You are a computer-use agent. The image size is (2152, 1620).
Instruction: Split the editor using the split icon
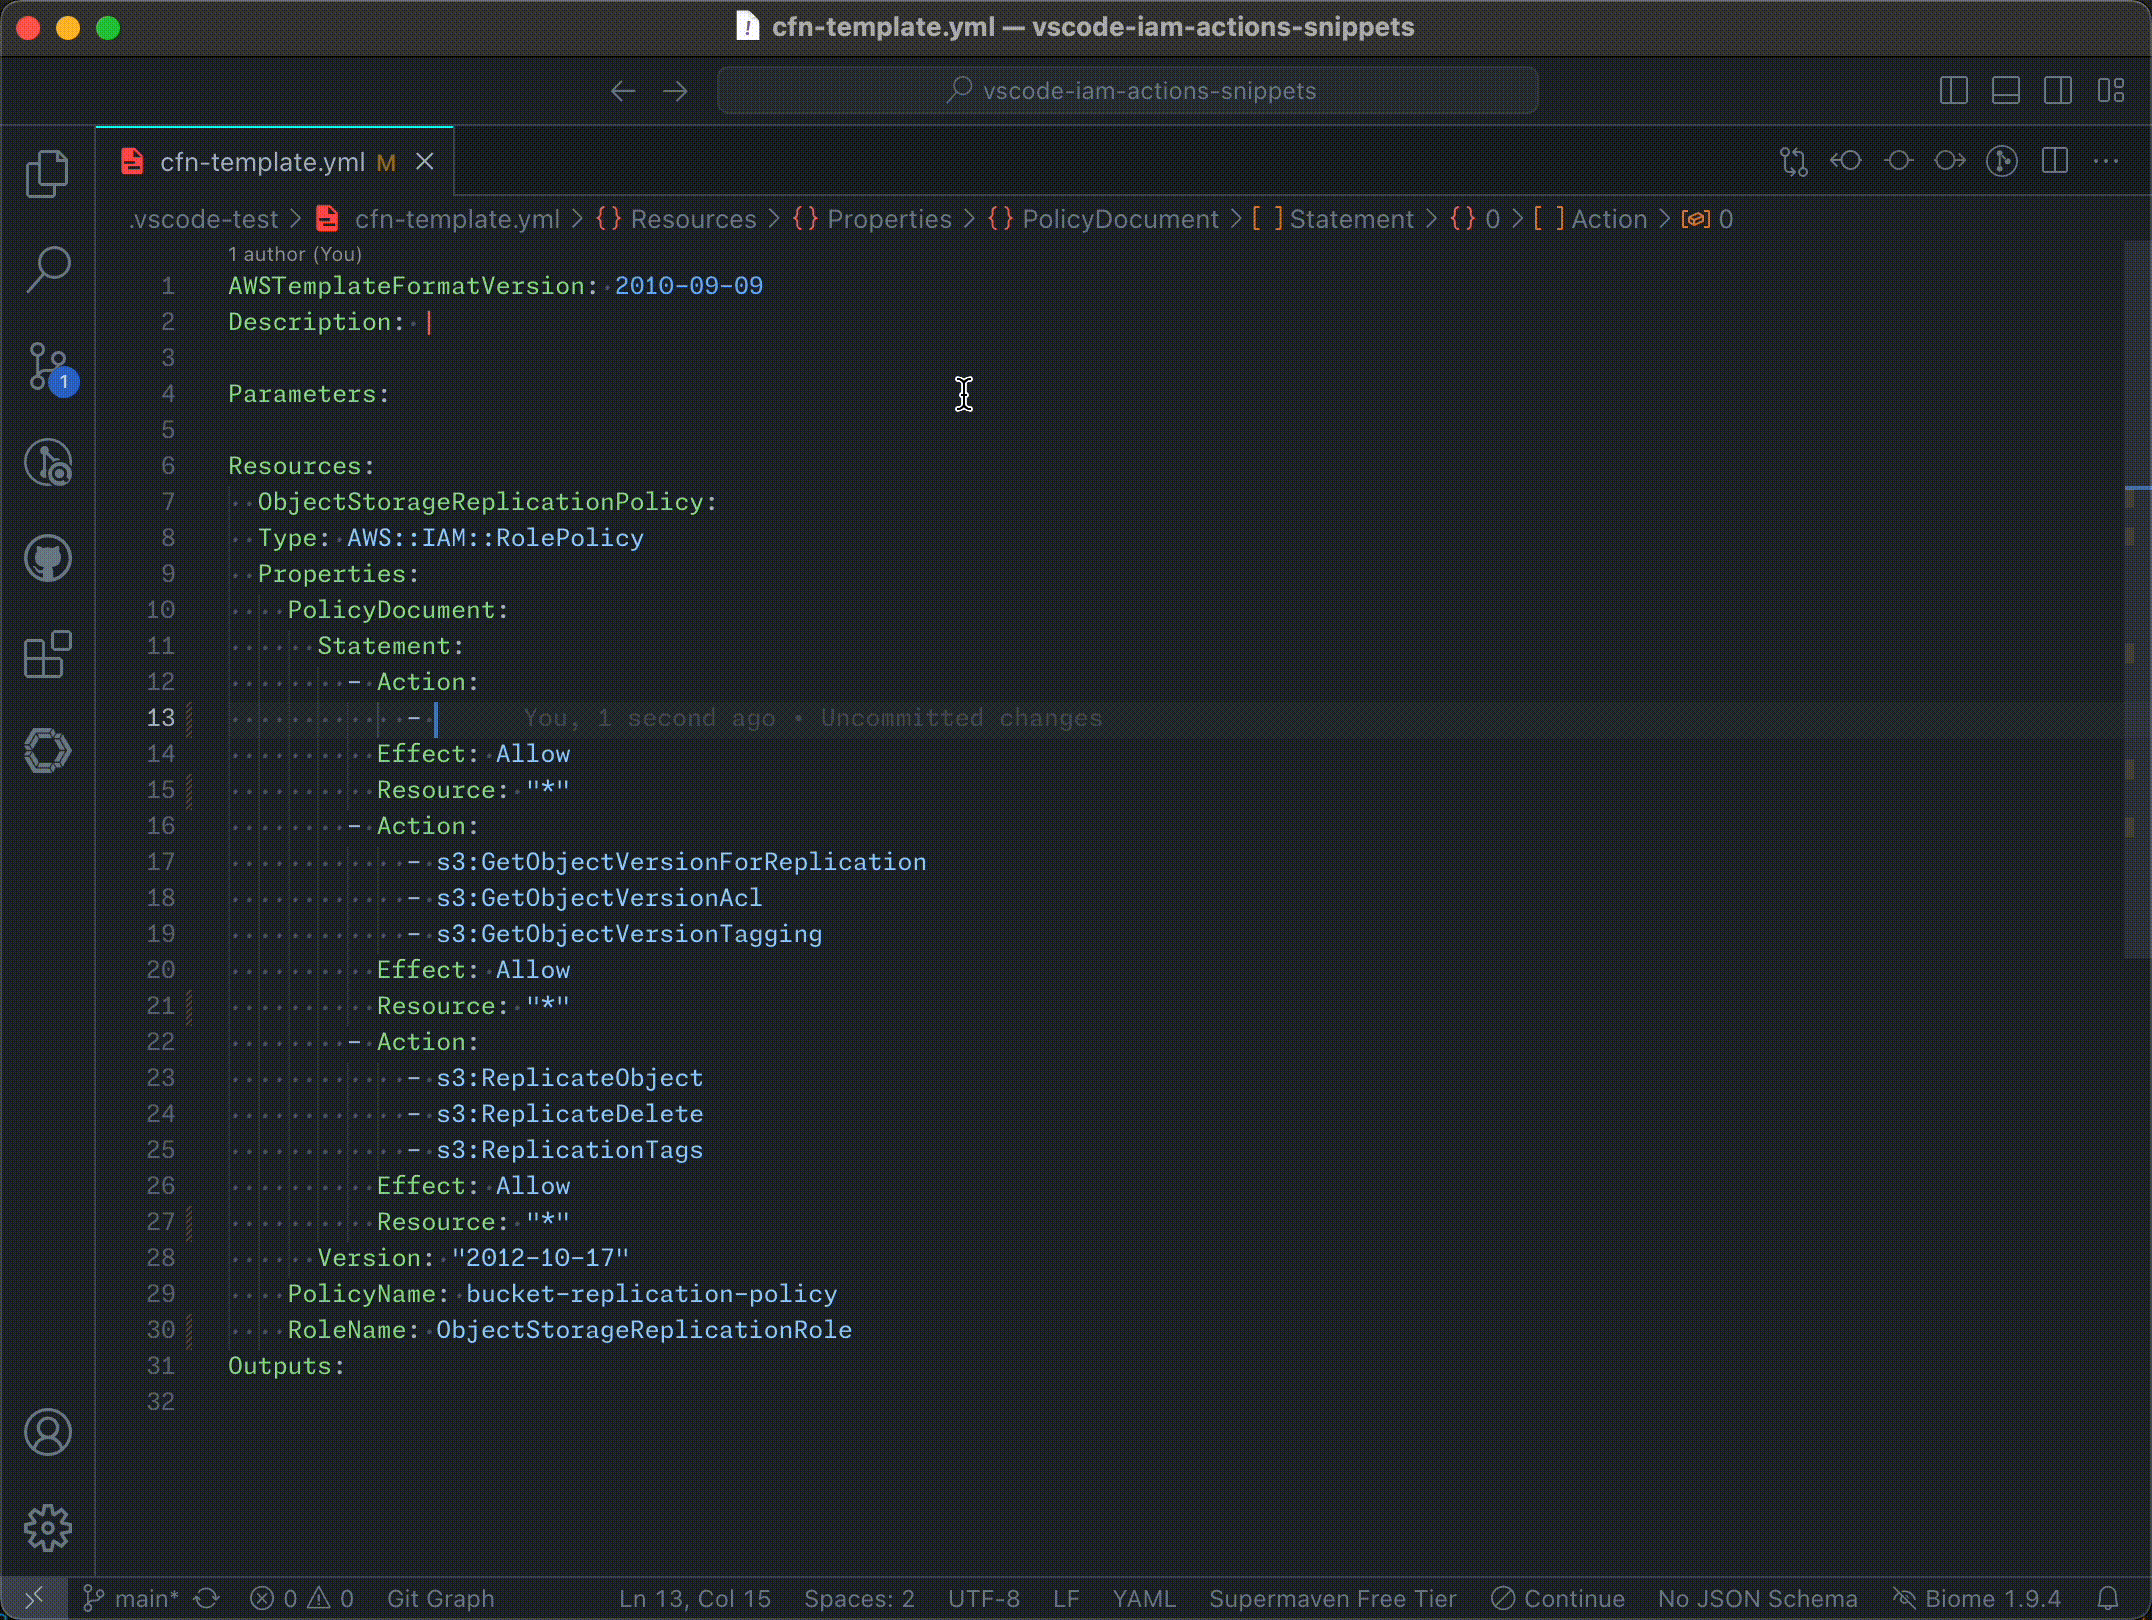pos(2055,160)
